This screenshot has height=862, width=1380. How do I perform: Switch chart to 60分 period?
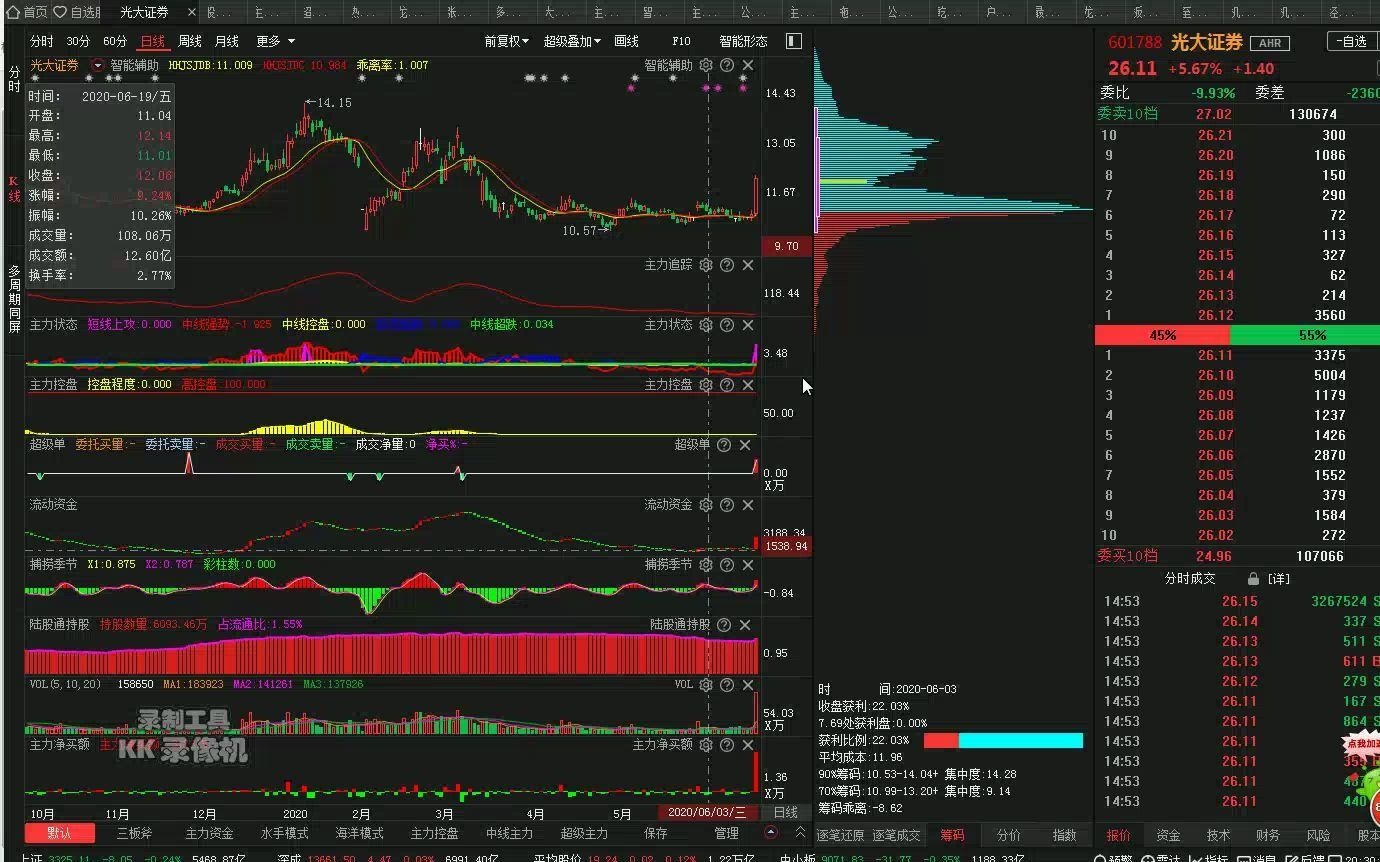(x=115, y=41)
